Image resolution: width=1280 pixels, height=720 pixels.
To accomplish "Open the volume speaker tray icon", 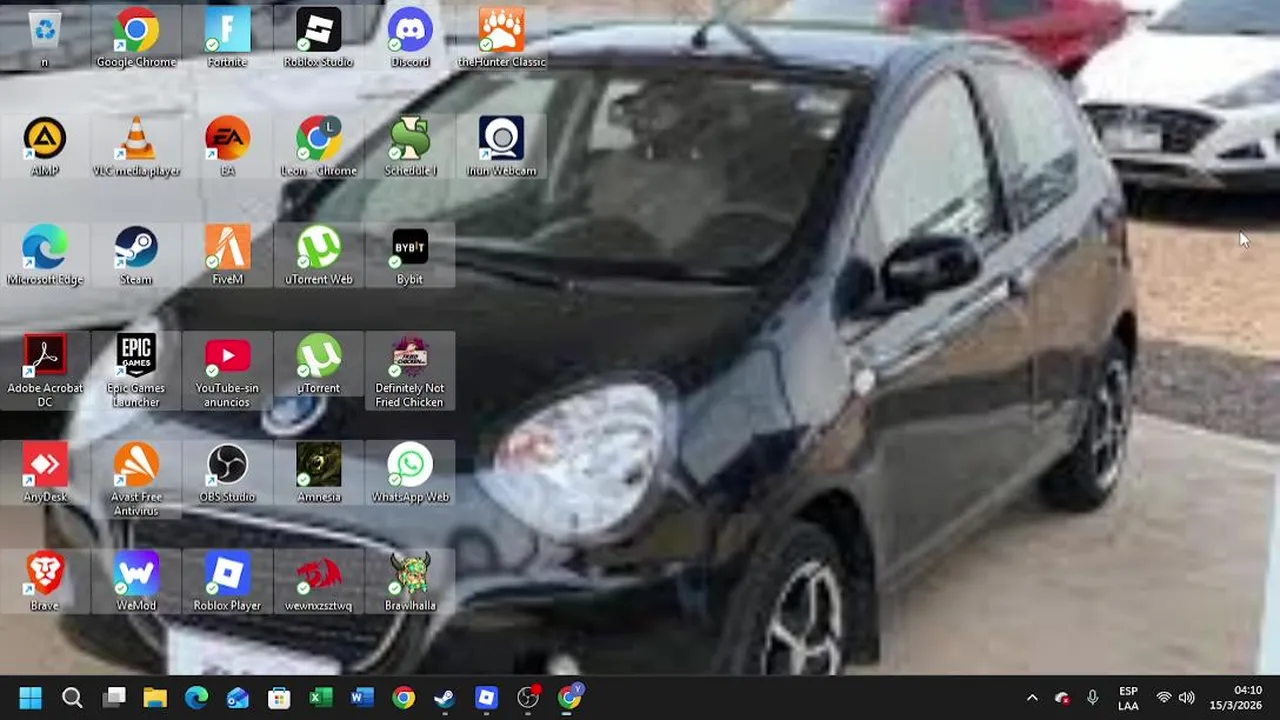I will [x=1187, y=698].
